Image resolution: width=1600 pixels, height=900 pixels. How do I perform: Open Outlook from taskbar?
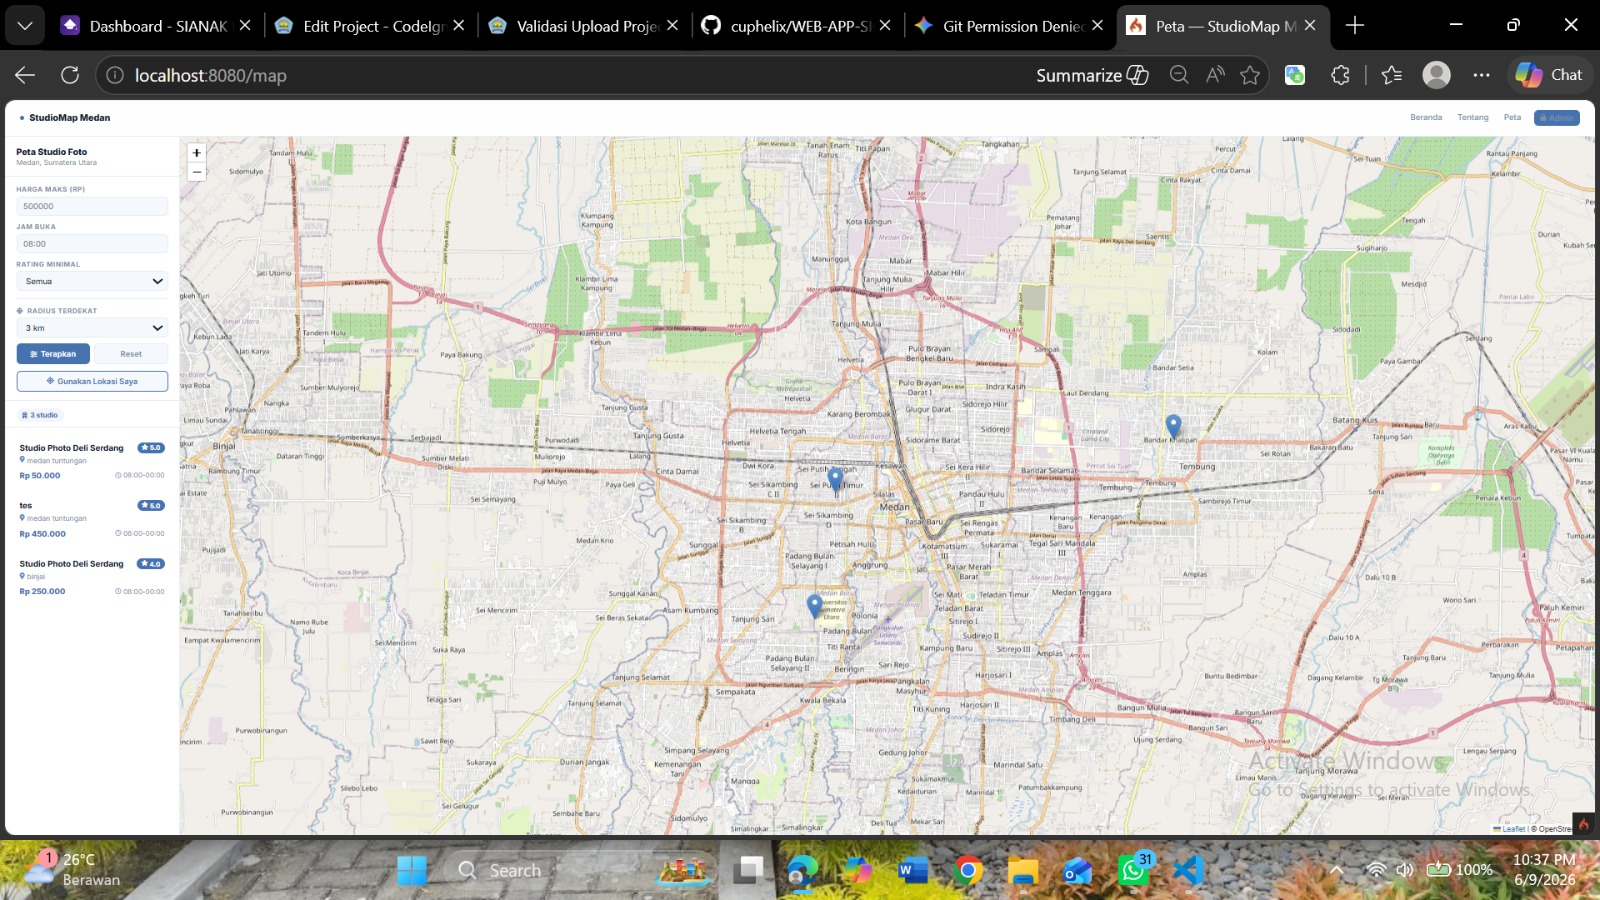click(x=1078, y=871)
